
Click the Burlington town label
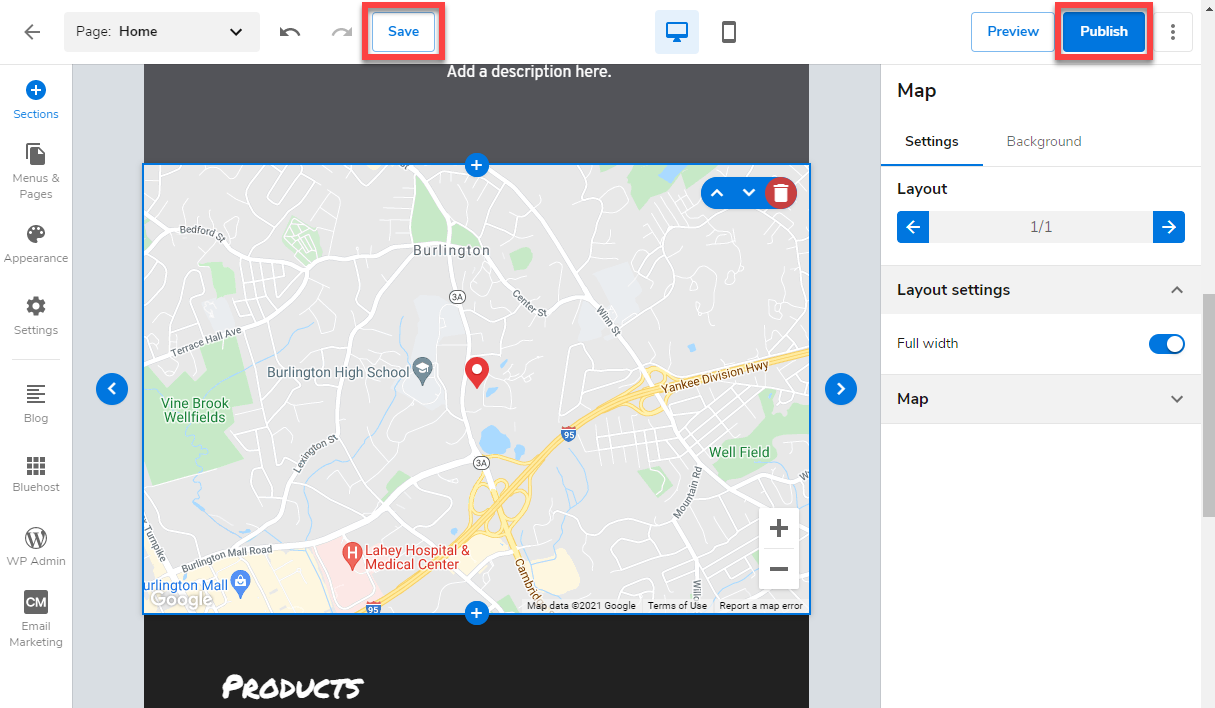pos(452,250)
